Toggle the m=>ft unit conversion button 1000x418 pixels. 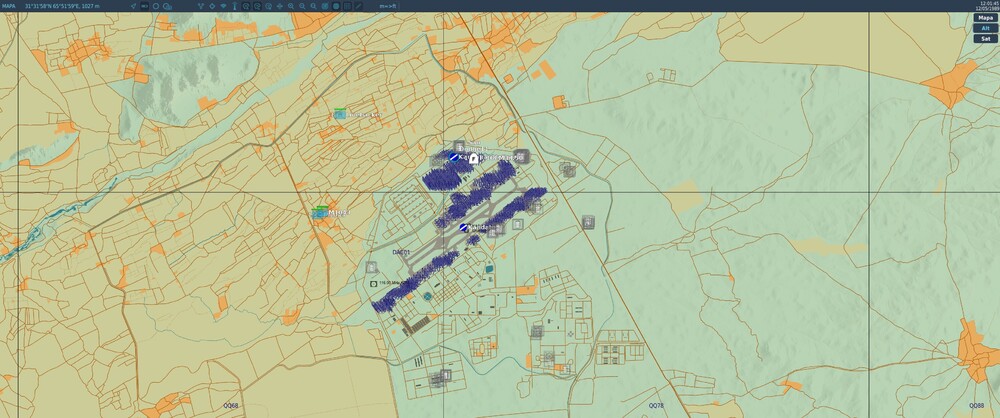(x=388, y=6)
